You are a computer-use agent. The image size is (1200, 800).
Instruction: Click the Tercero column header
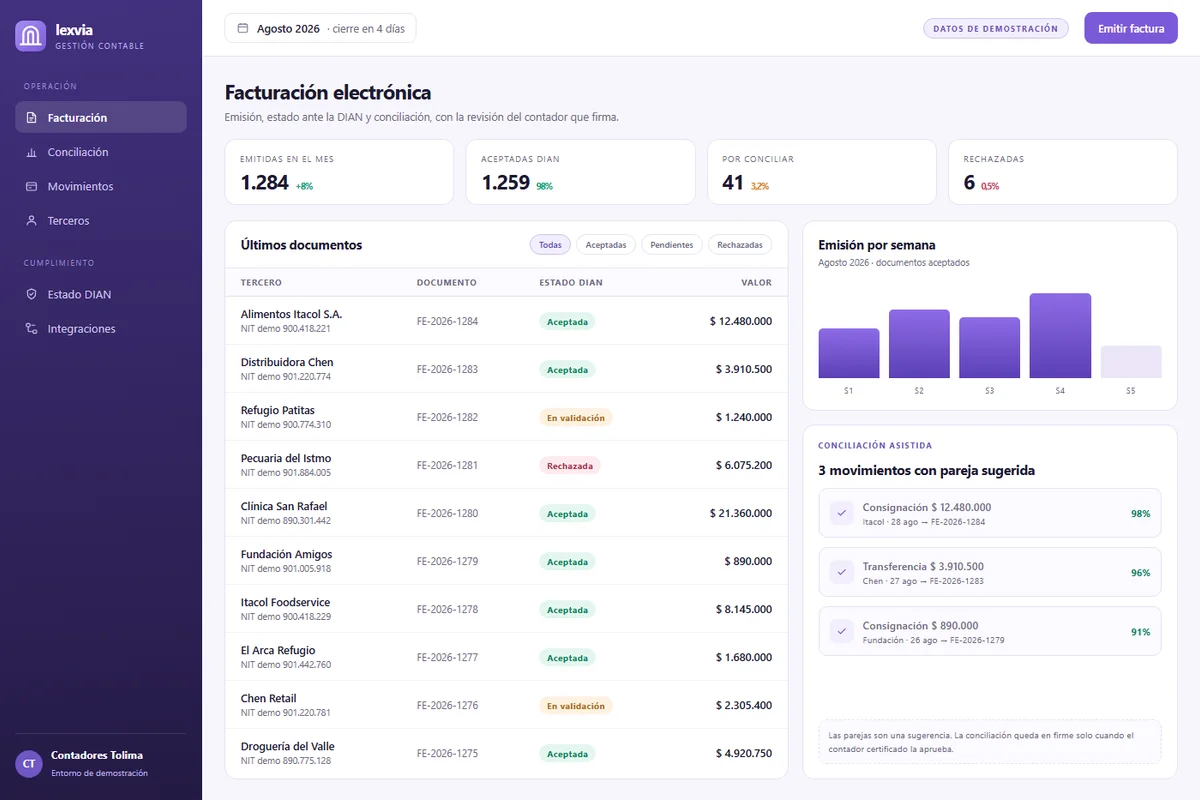pyautogui.click(x=261, y=283)
